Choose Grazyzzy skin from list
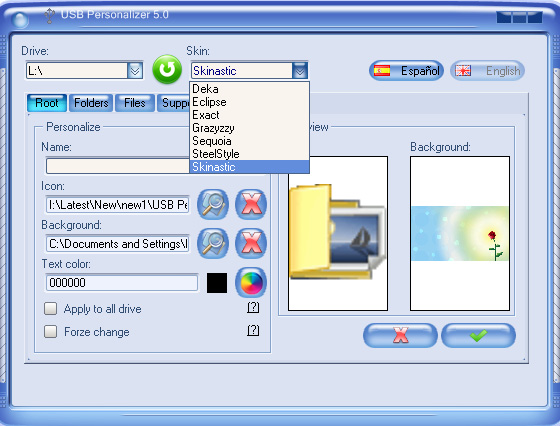 (x=249, y=128)
